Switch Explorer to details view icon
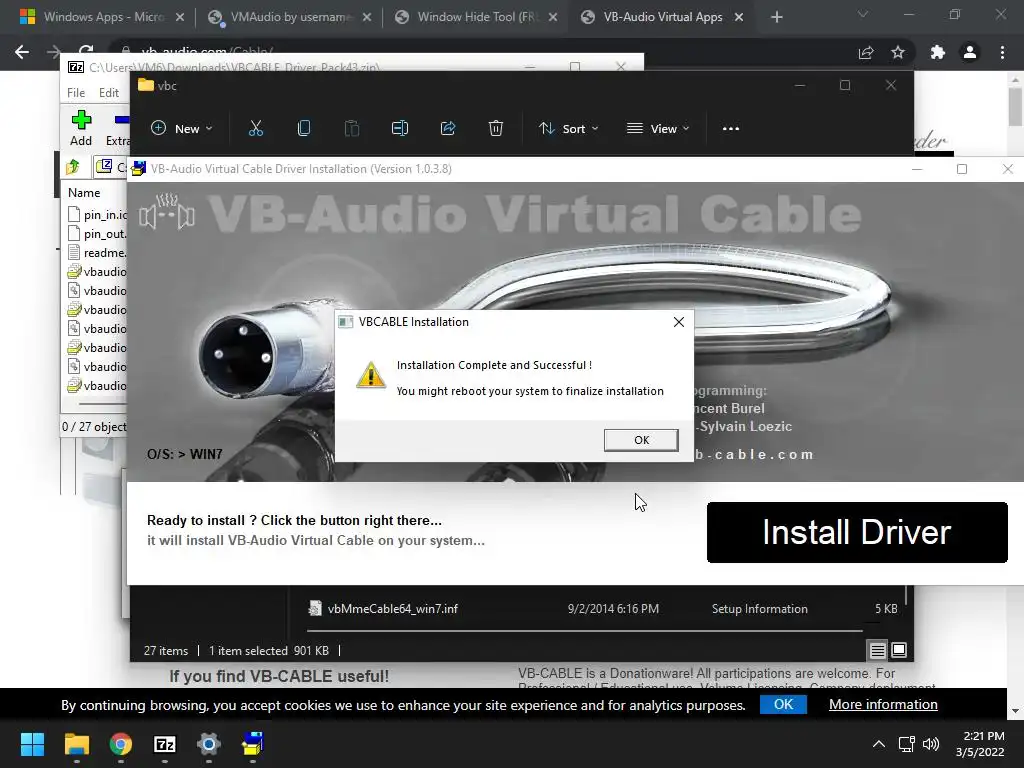Screen dimensions: 1024x768 point(878,650)
